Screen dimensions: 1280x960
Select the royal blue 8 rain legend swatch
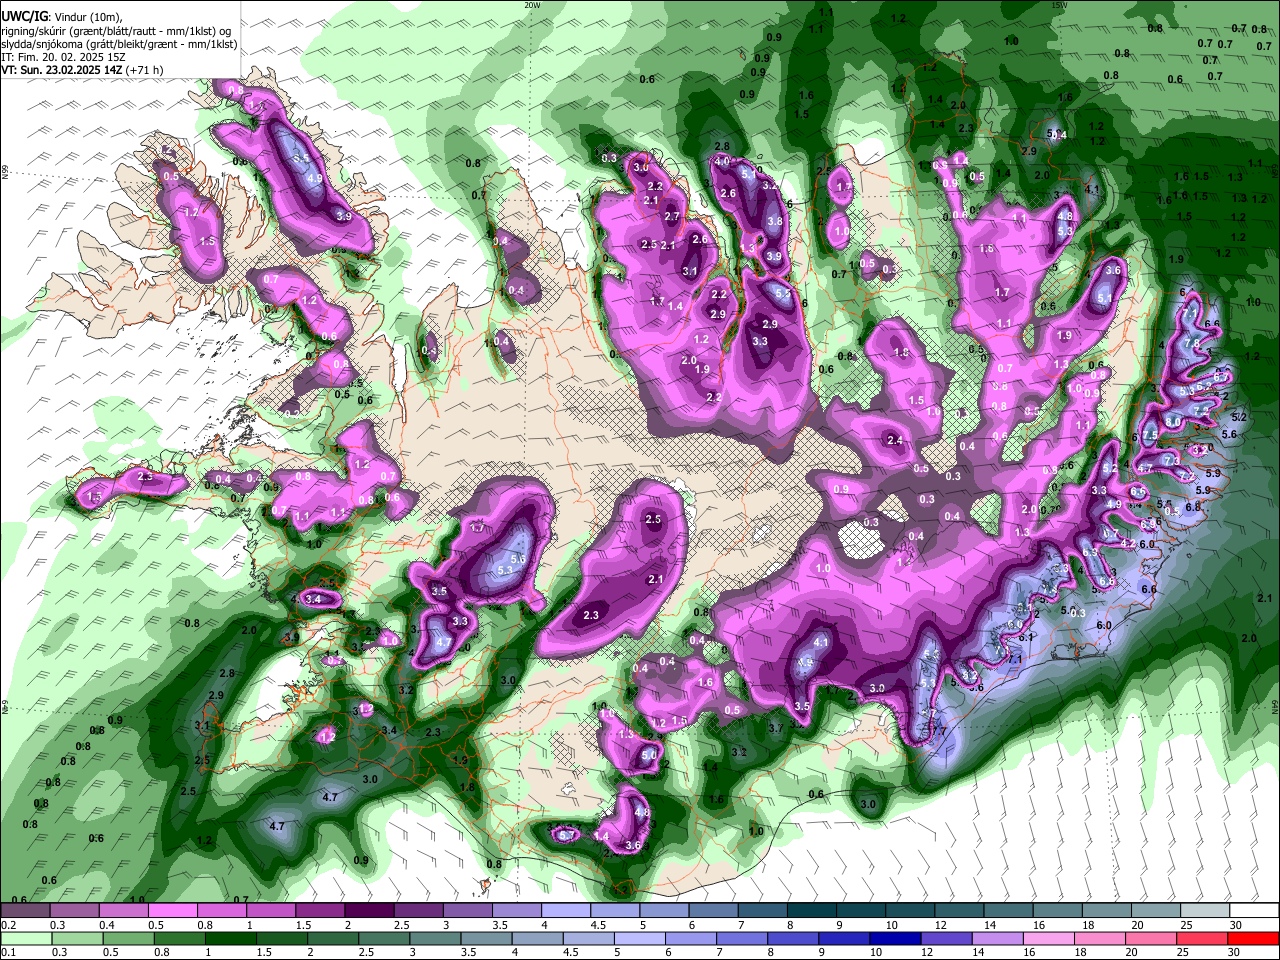tap(794, 938)
